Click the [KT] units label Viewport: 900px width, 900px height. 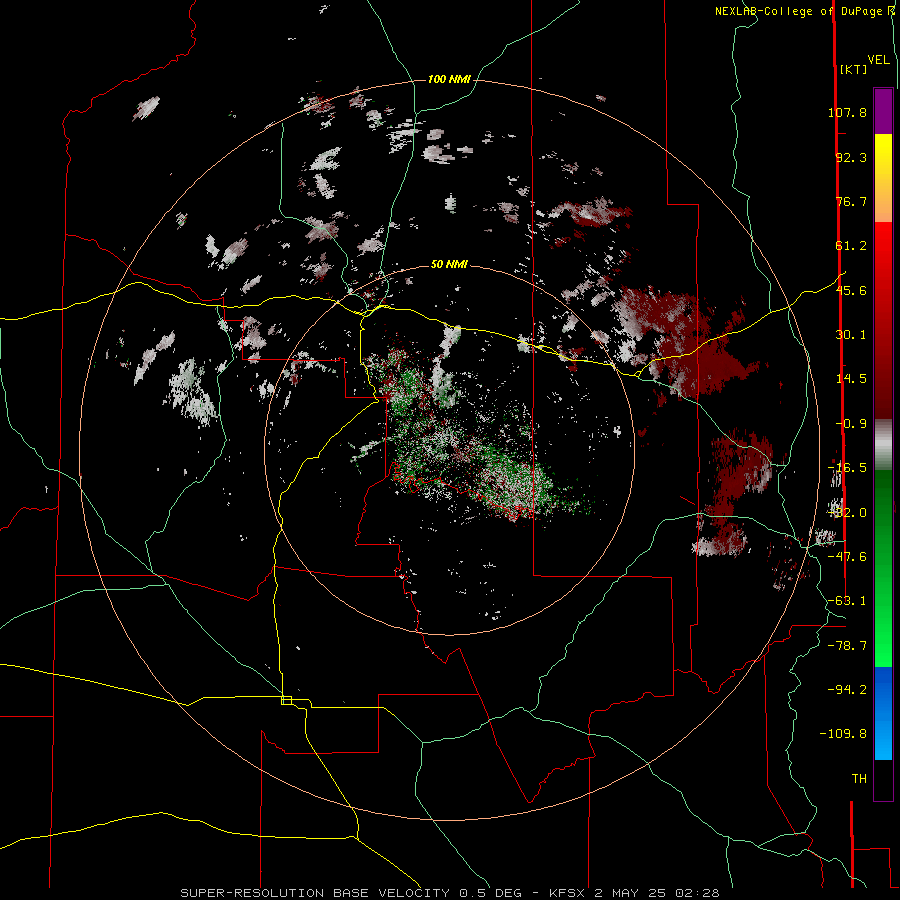point(853,69)
